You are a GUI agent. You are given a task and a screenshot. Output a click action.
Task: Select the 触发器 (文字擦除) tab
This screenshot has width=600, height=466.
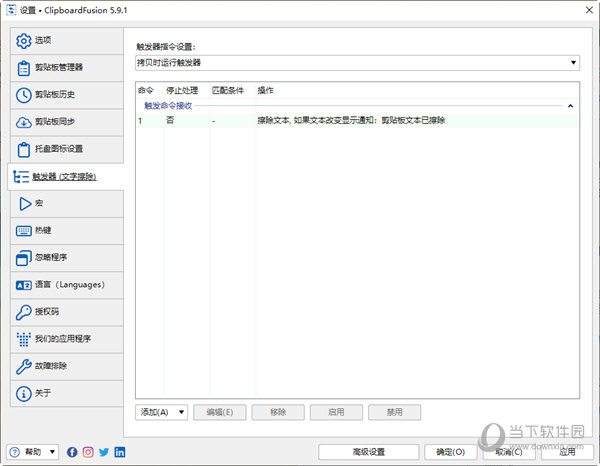coord(66,176)
